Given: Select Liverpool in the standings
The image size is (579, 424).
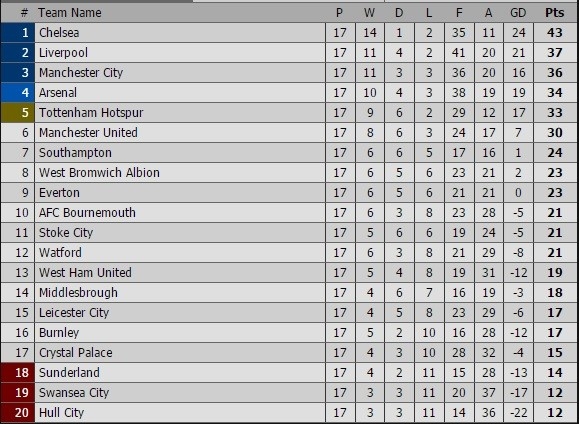Looking at the screenshot, I should point(64,52).
